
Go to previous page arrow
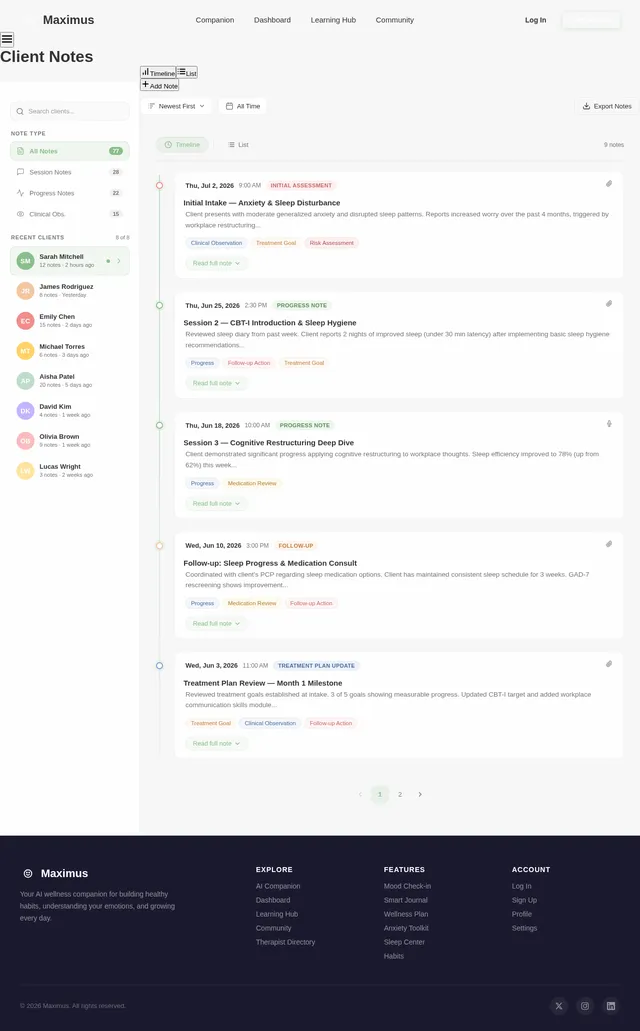pos(360,794)
